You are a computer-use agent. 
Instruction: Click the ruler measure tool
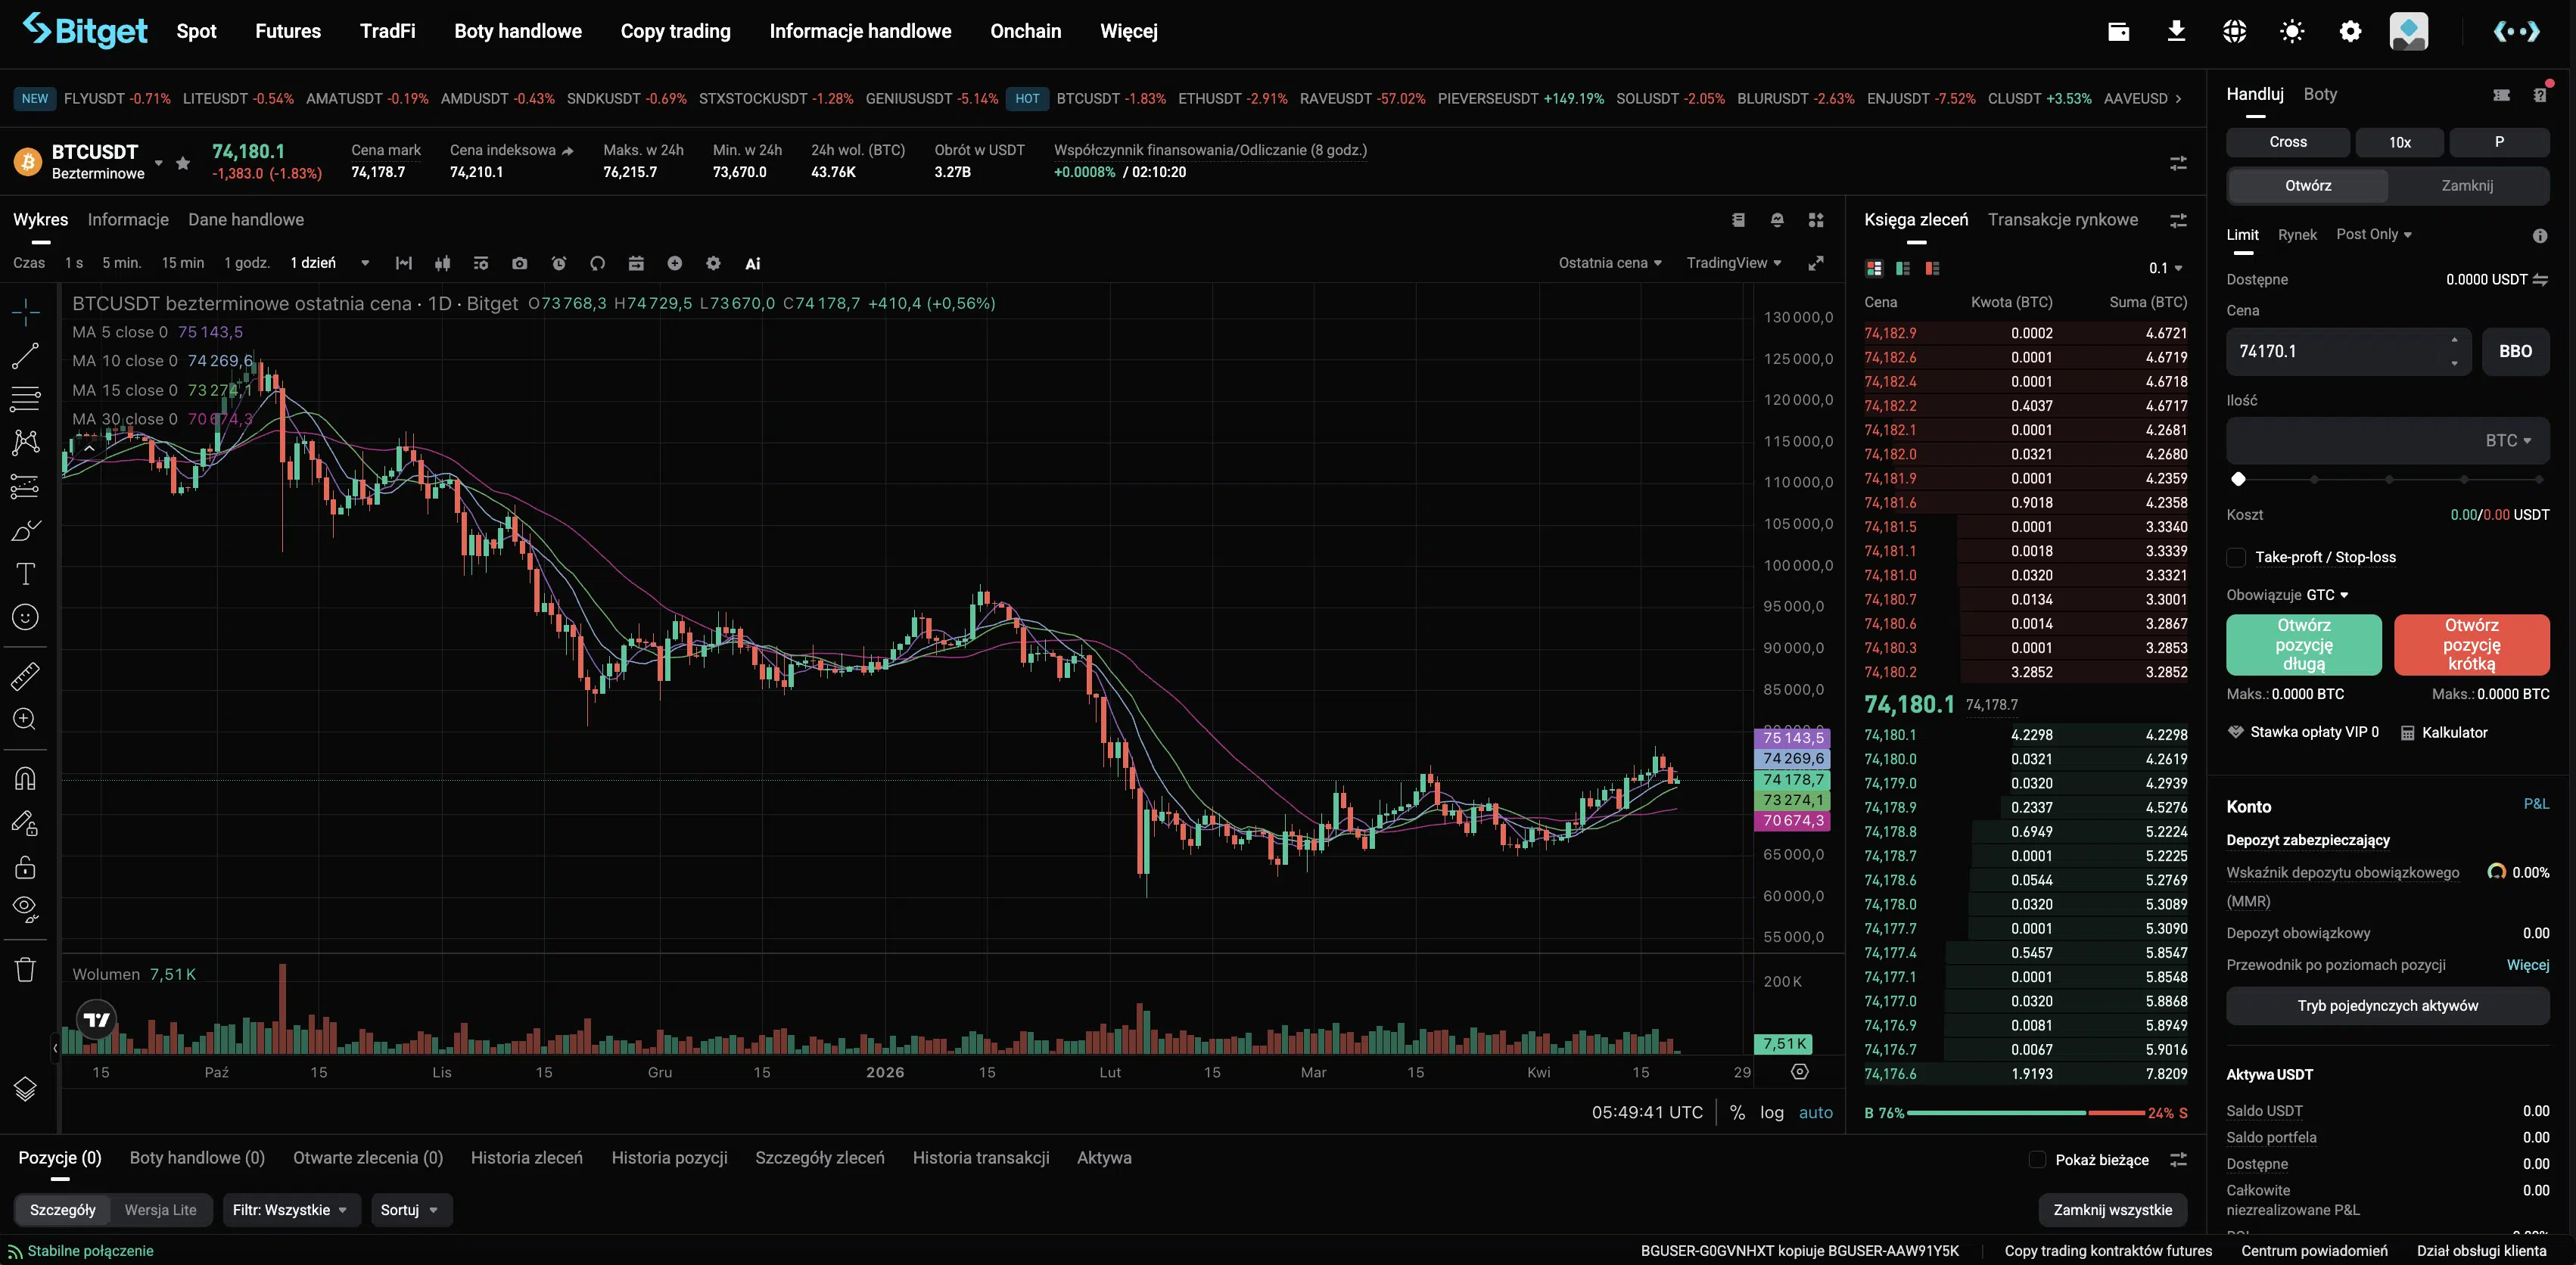click(x=25, y=676)
